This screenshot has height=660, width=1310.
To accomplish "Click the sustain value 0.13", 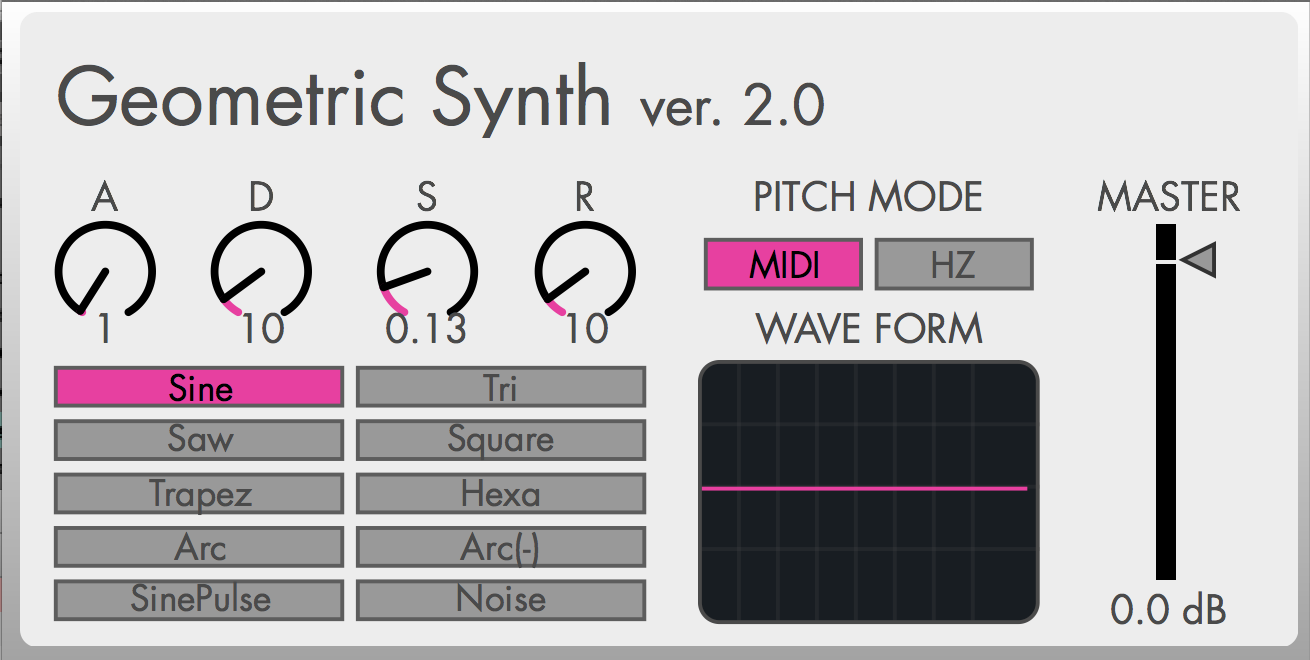I will click(427, 330).
